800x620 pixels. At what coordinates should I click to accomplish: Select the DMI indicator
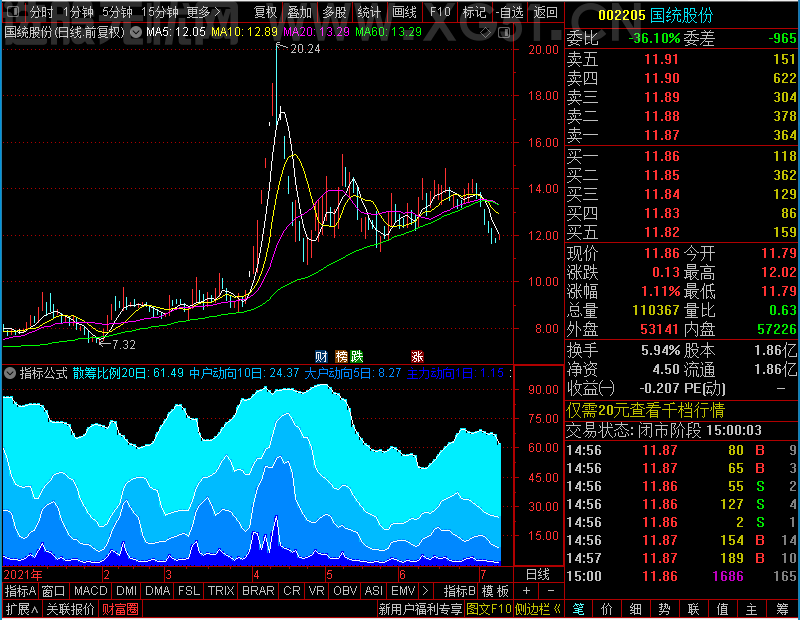126,591
